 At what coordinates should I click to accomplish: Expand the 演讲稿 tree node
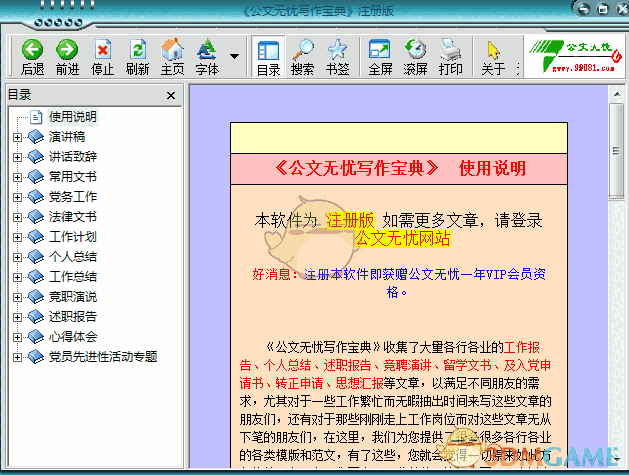pos(17,137)
